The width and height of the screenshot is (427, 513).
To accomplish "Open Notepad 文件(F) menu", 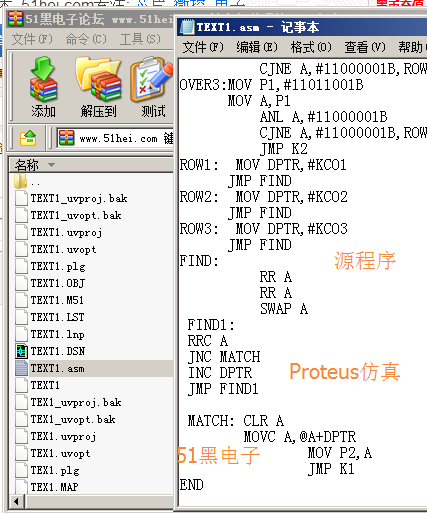I will [203, 47].
